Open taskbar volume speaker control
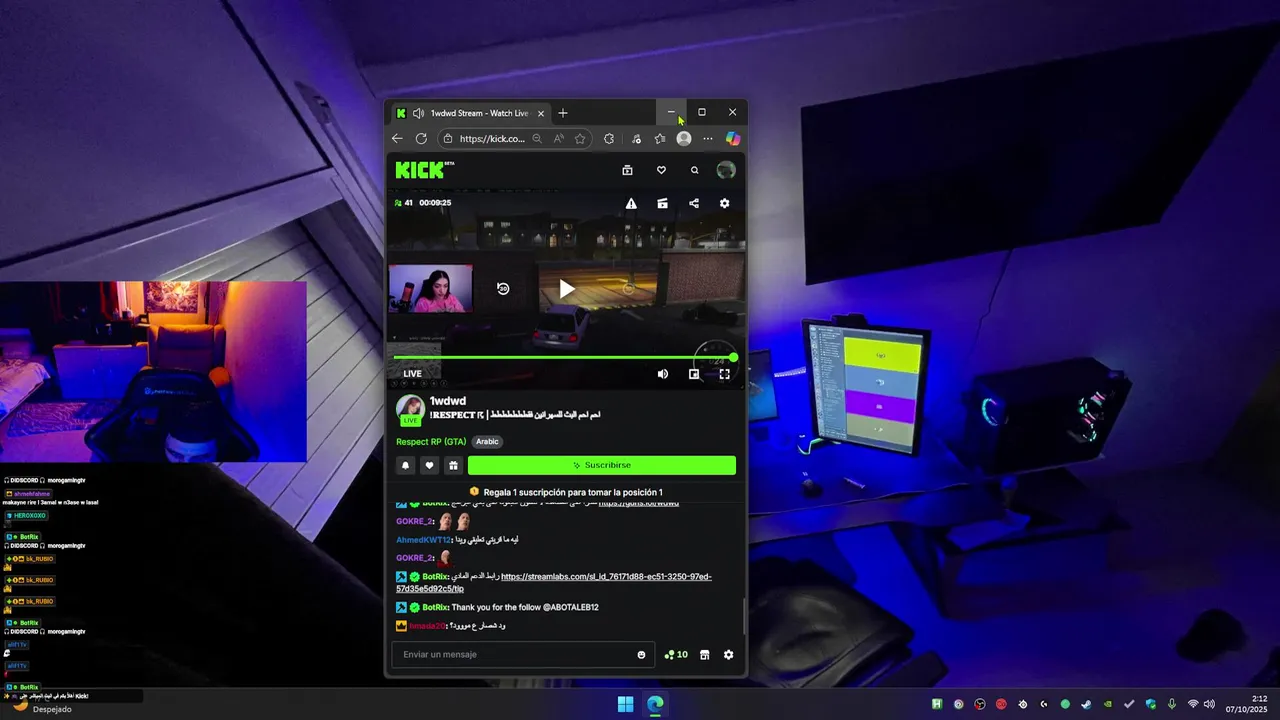Image resolution: width=1280 pixels, height=720 pixels. (1209, 704)
